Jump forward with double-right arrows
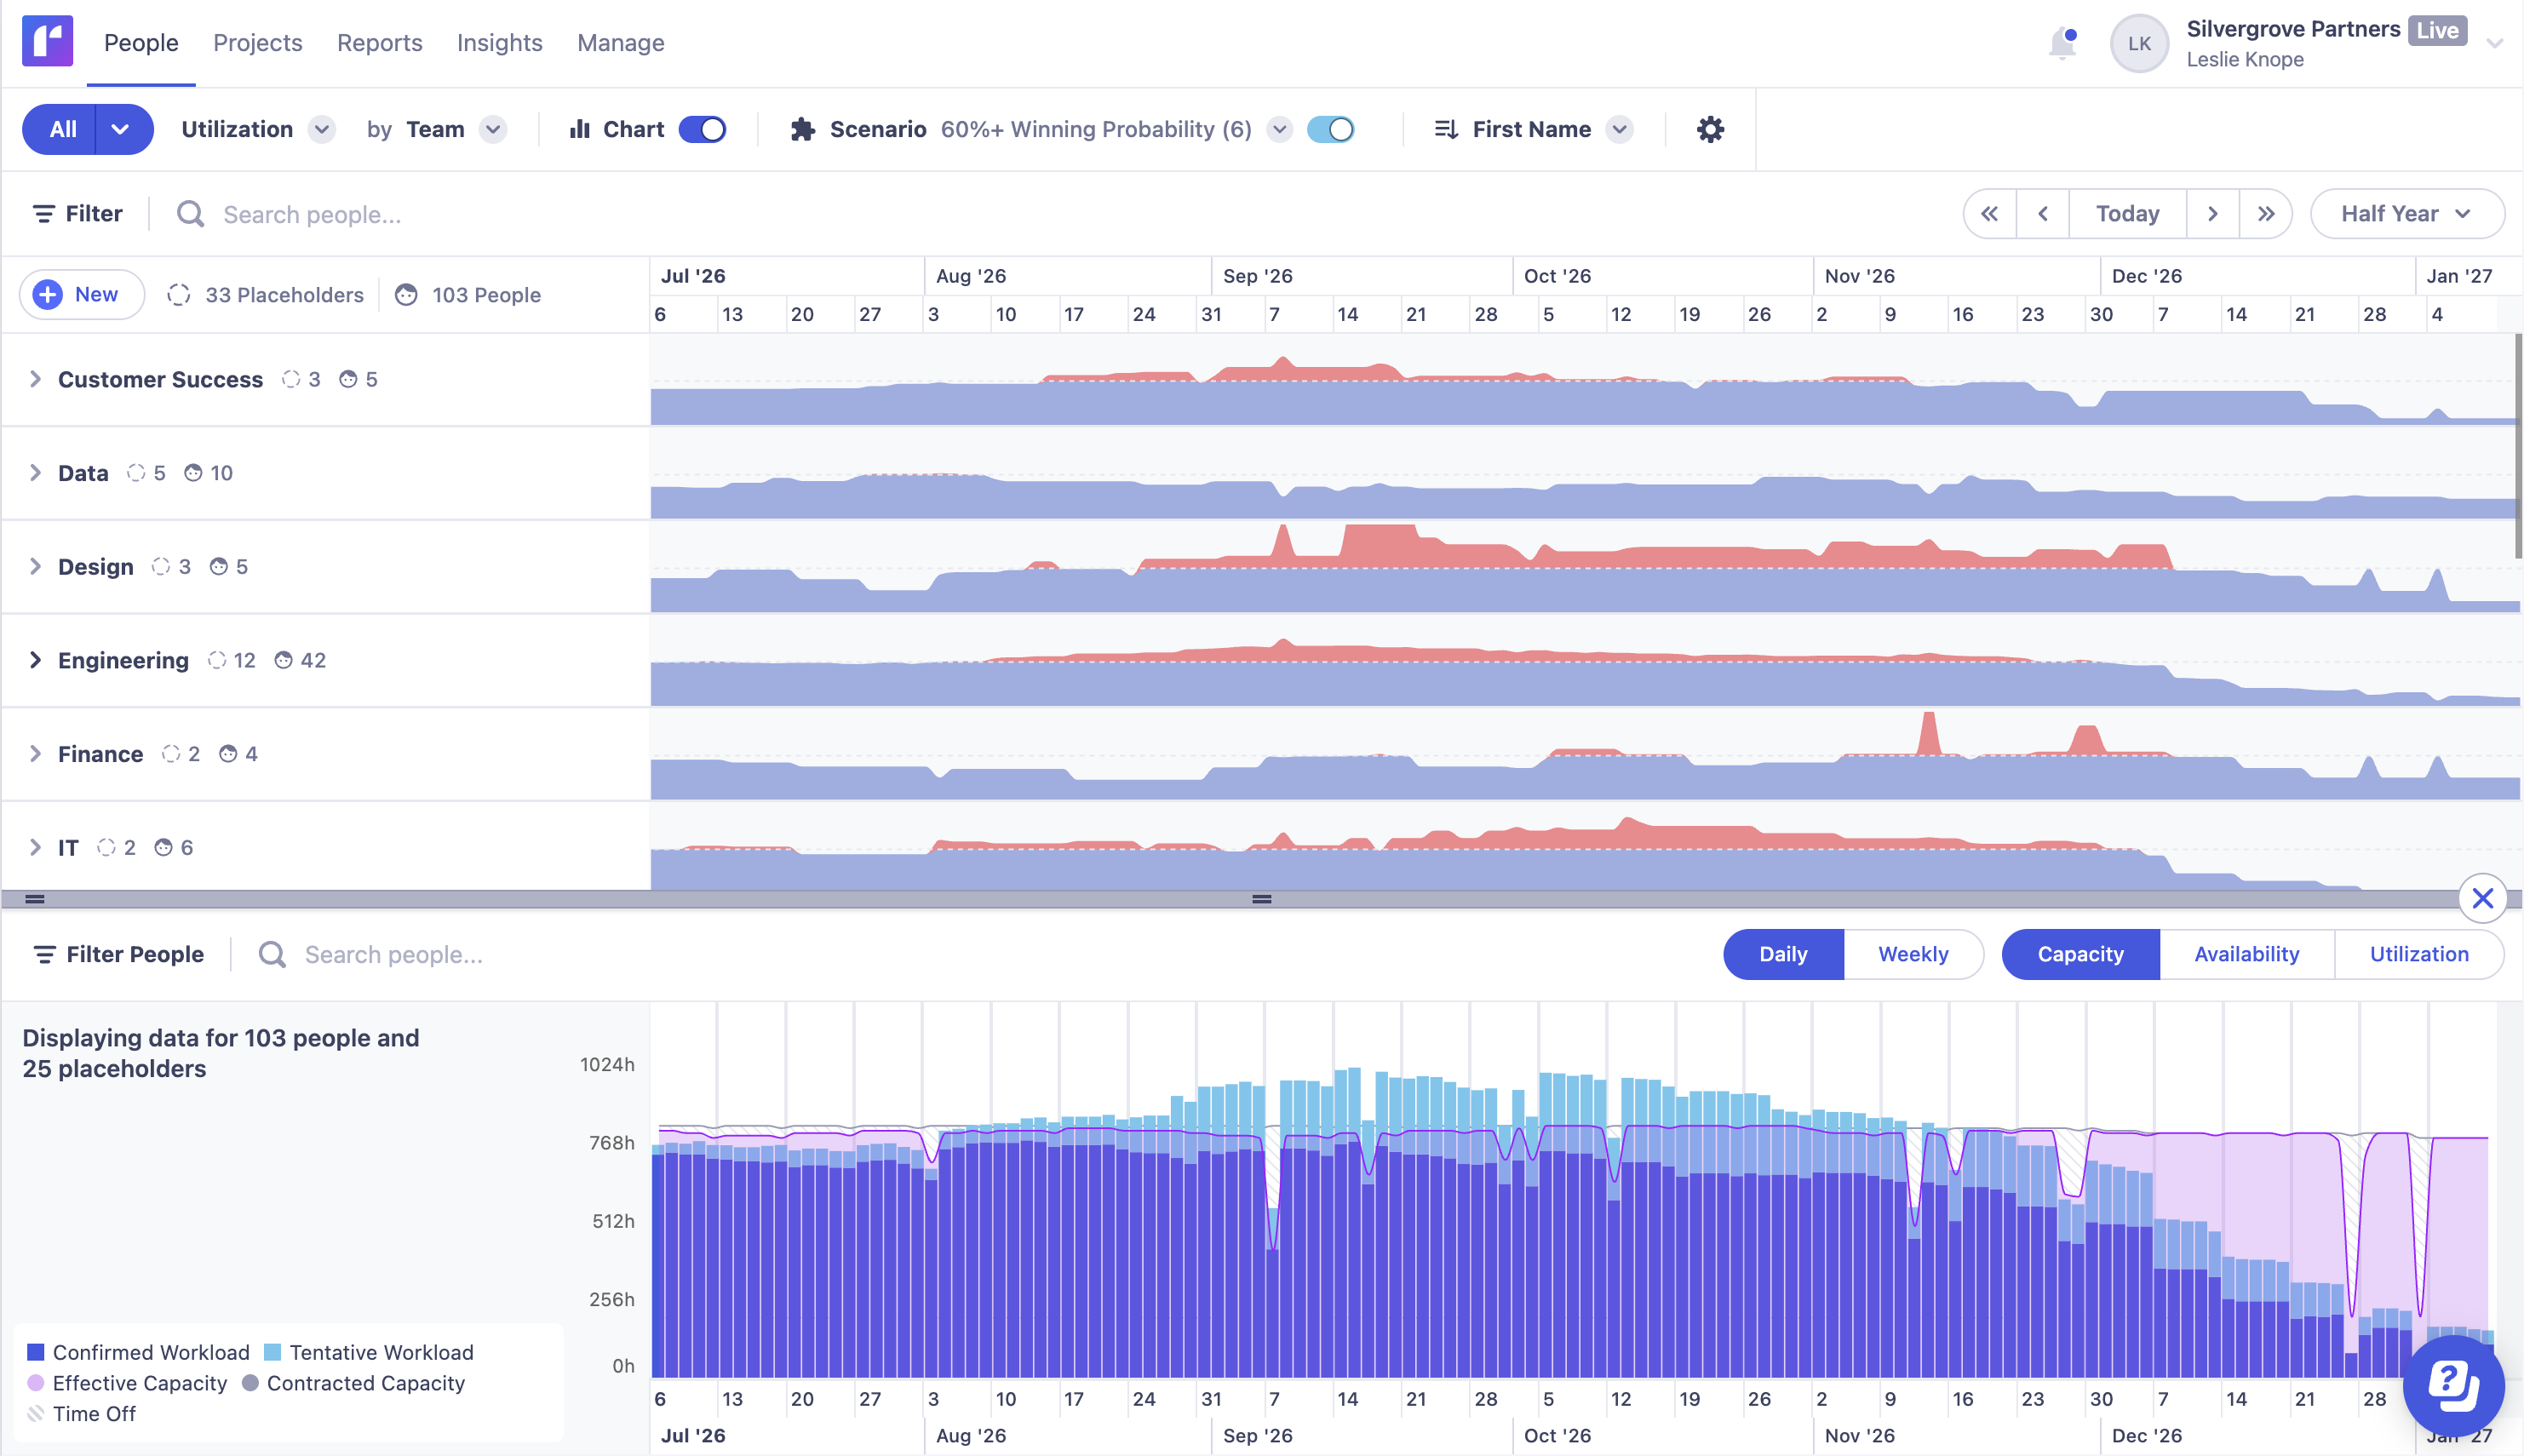The height and width of the screenshot is (1456, 2524). tap(2266, 214)
